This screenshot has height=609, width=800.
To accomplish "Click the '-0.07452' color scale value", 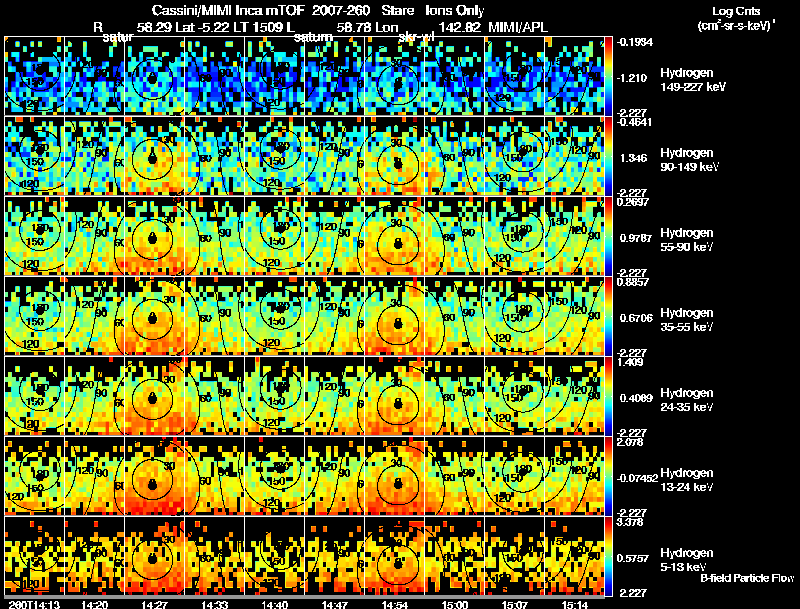I will pyautogui.click(x=637, y=478).
